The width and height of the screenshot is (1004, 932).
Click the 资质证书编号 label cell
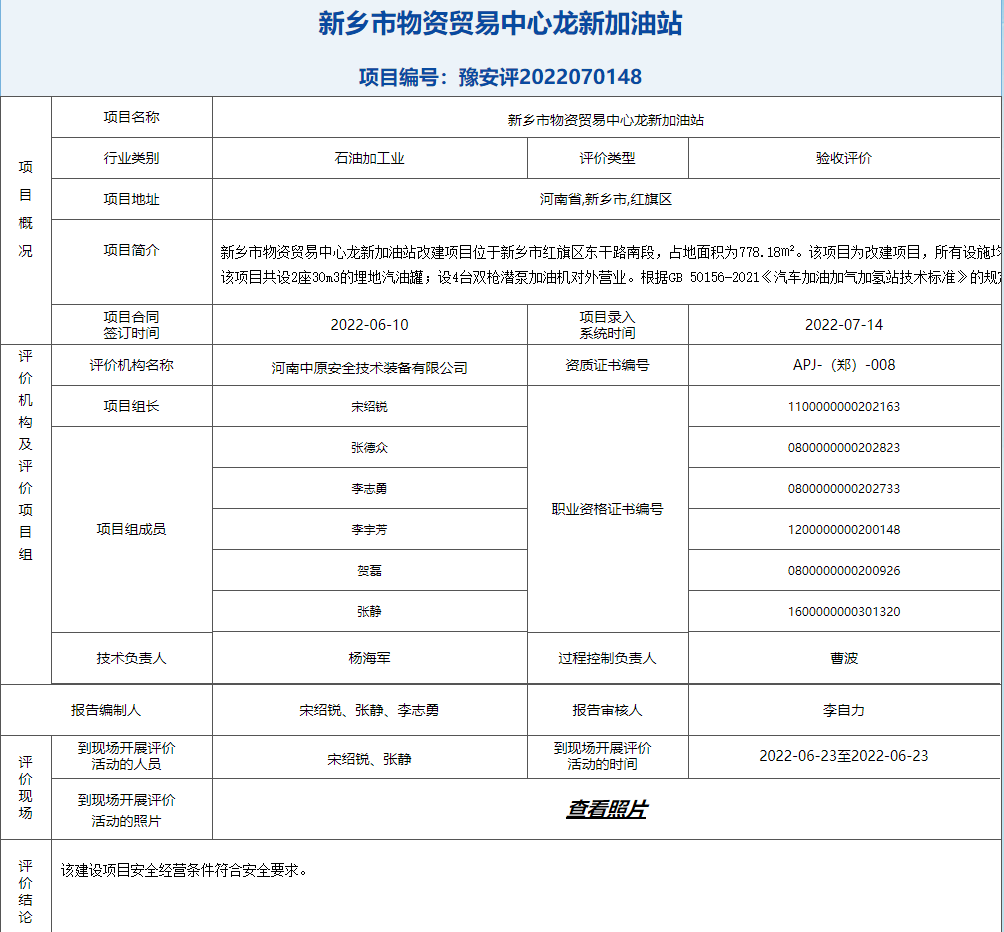point(607,365)
